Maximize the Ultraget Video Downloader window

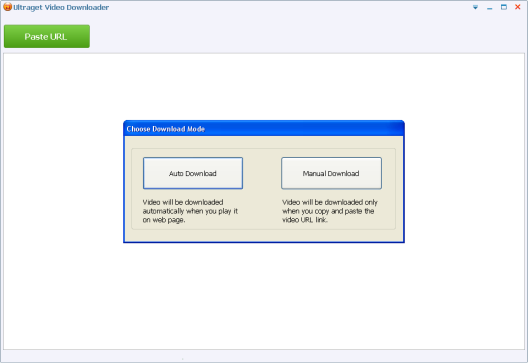(503, 7)
